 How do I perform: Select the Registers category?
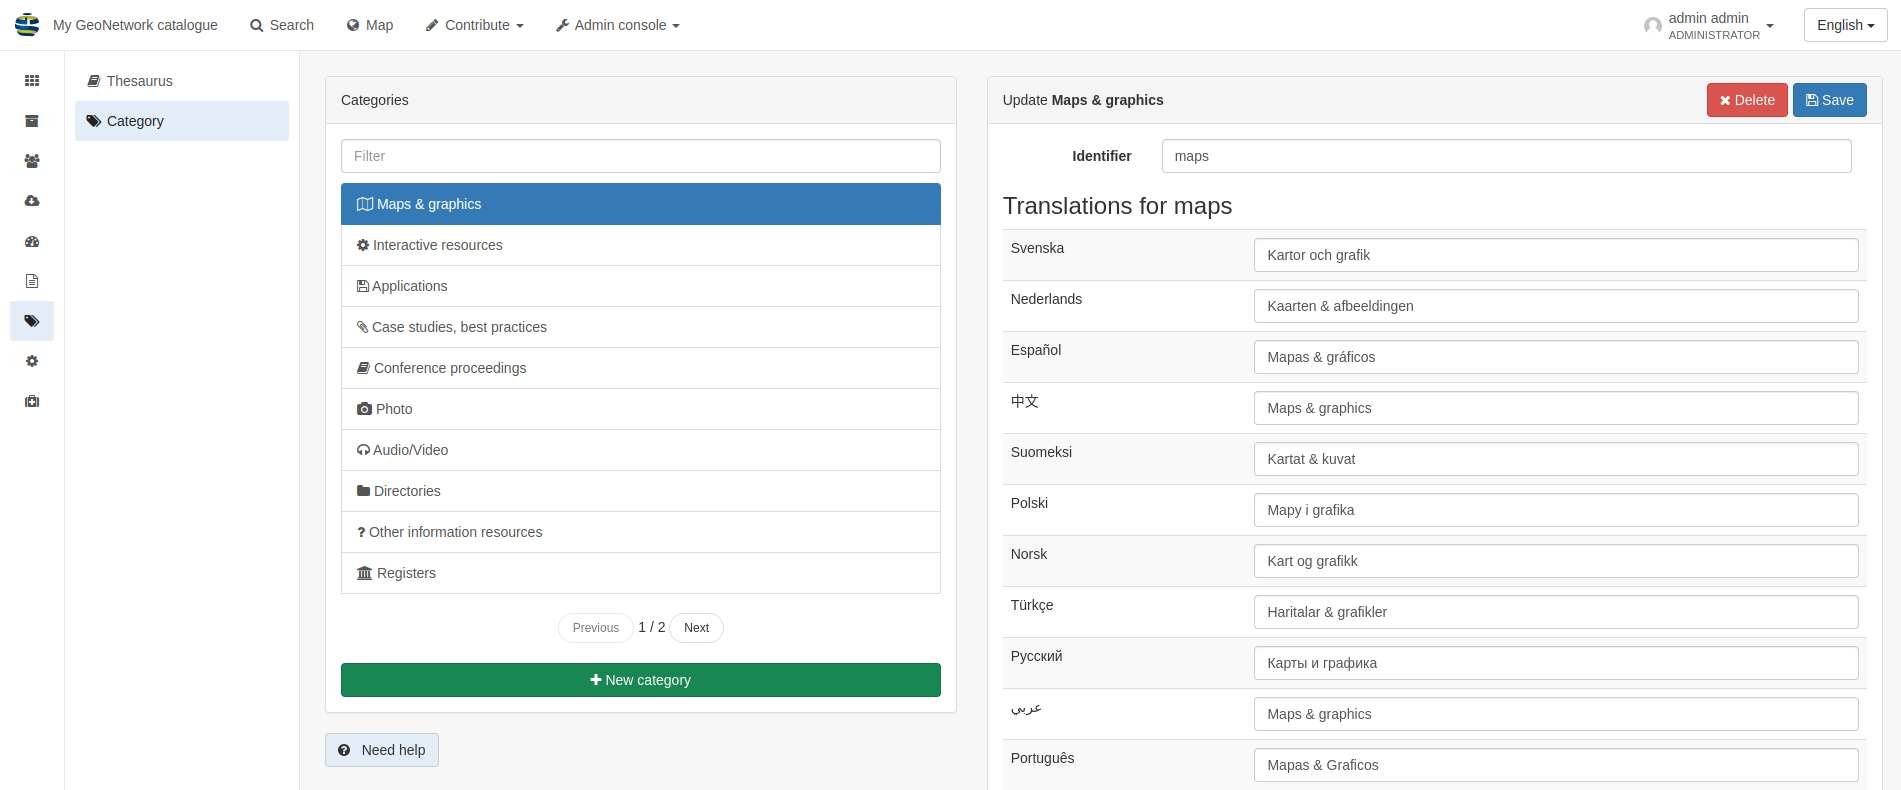pyautogui.click(x=641, y=573)
